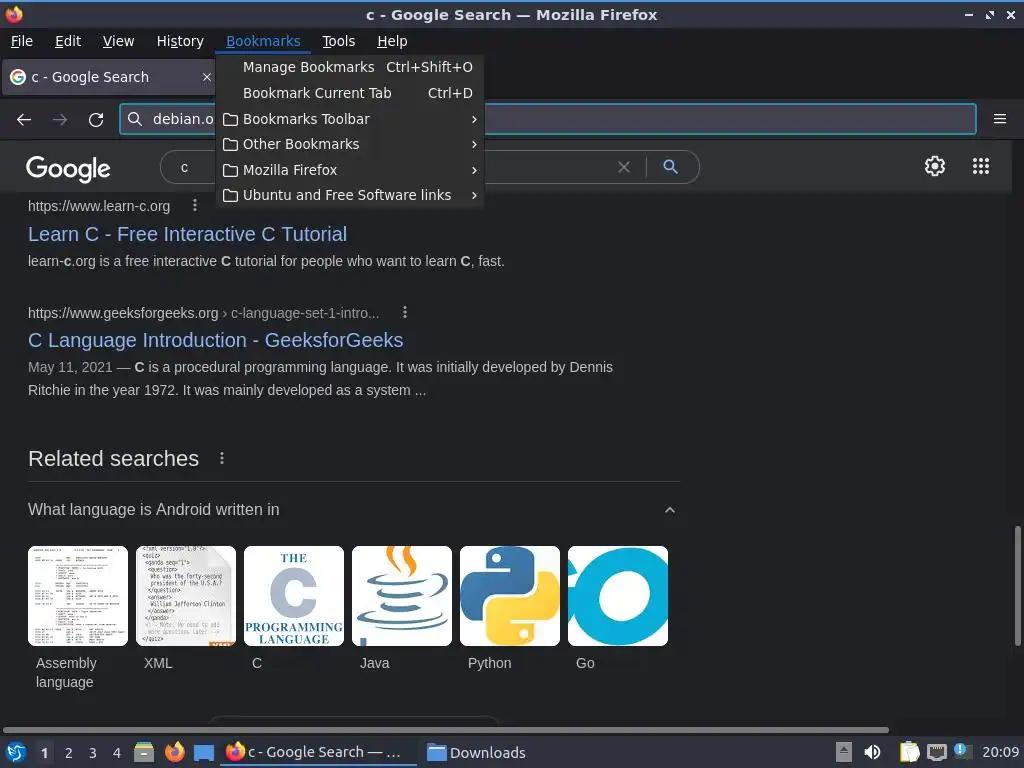1024x768 pixels.
Task: Click the Google logo
Action: (68, 168)
